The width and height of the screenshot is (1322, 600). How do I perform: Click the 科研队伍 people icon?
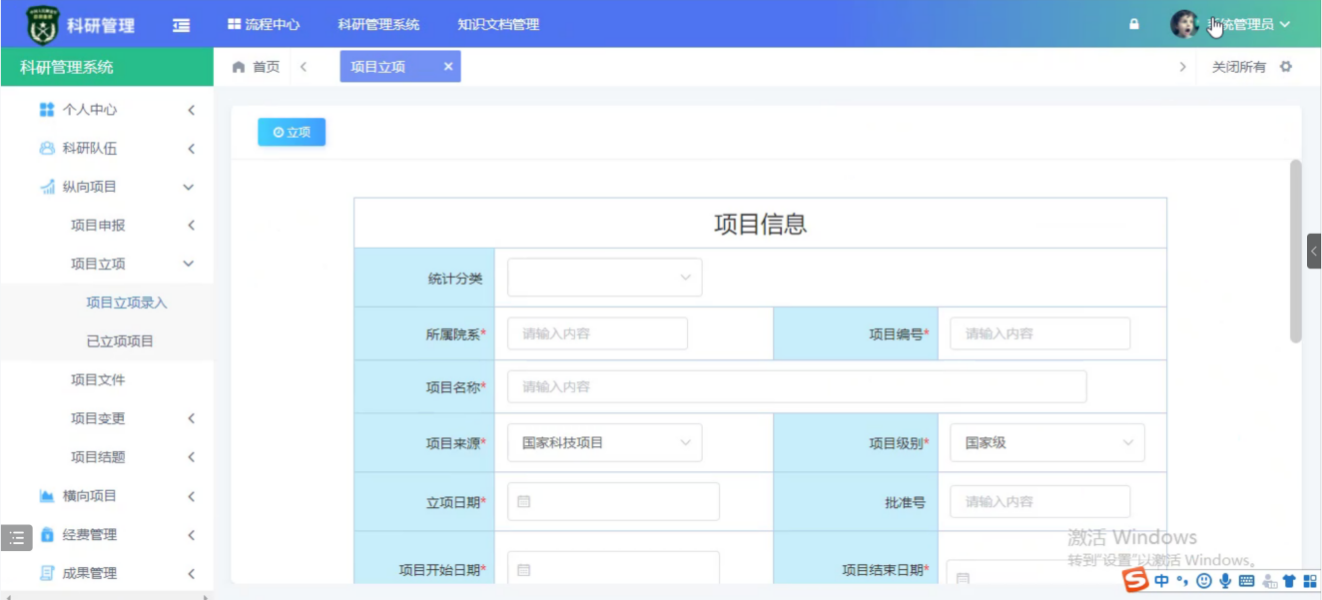click(x=47, y=148)
